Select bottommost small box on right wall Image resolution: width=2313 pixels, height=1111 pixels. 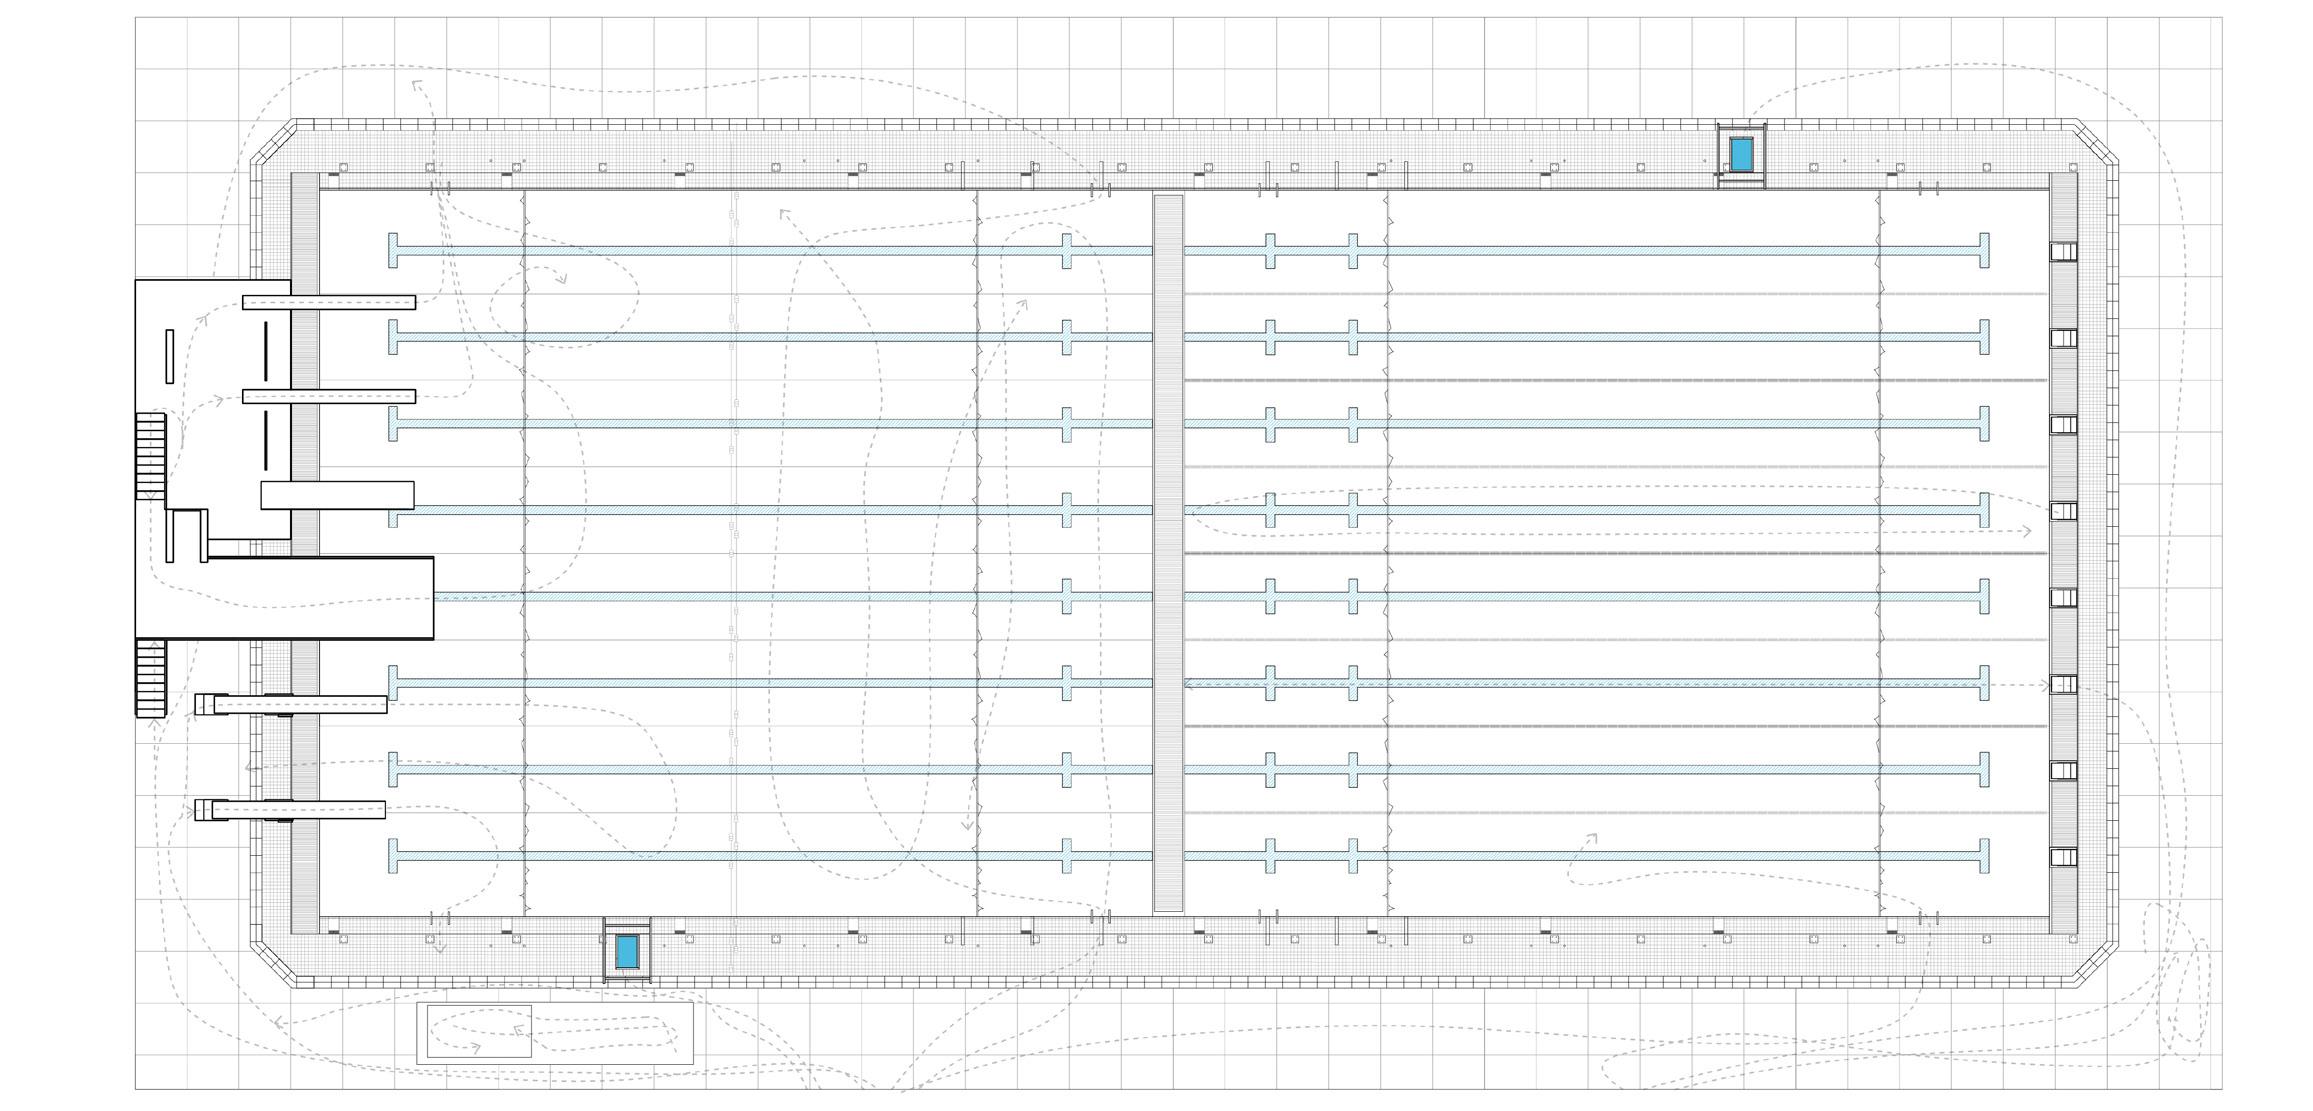[2063, 857]
